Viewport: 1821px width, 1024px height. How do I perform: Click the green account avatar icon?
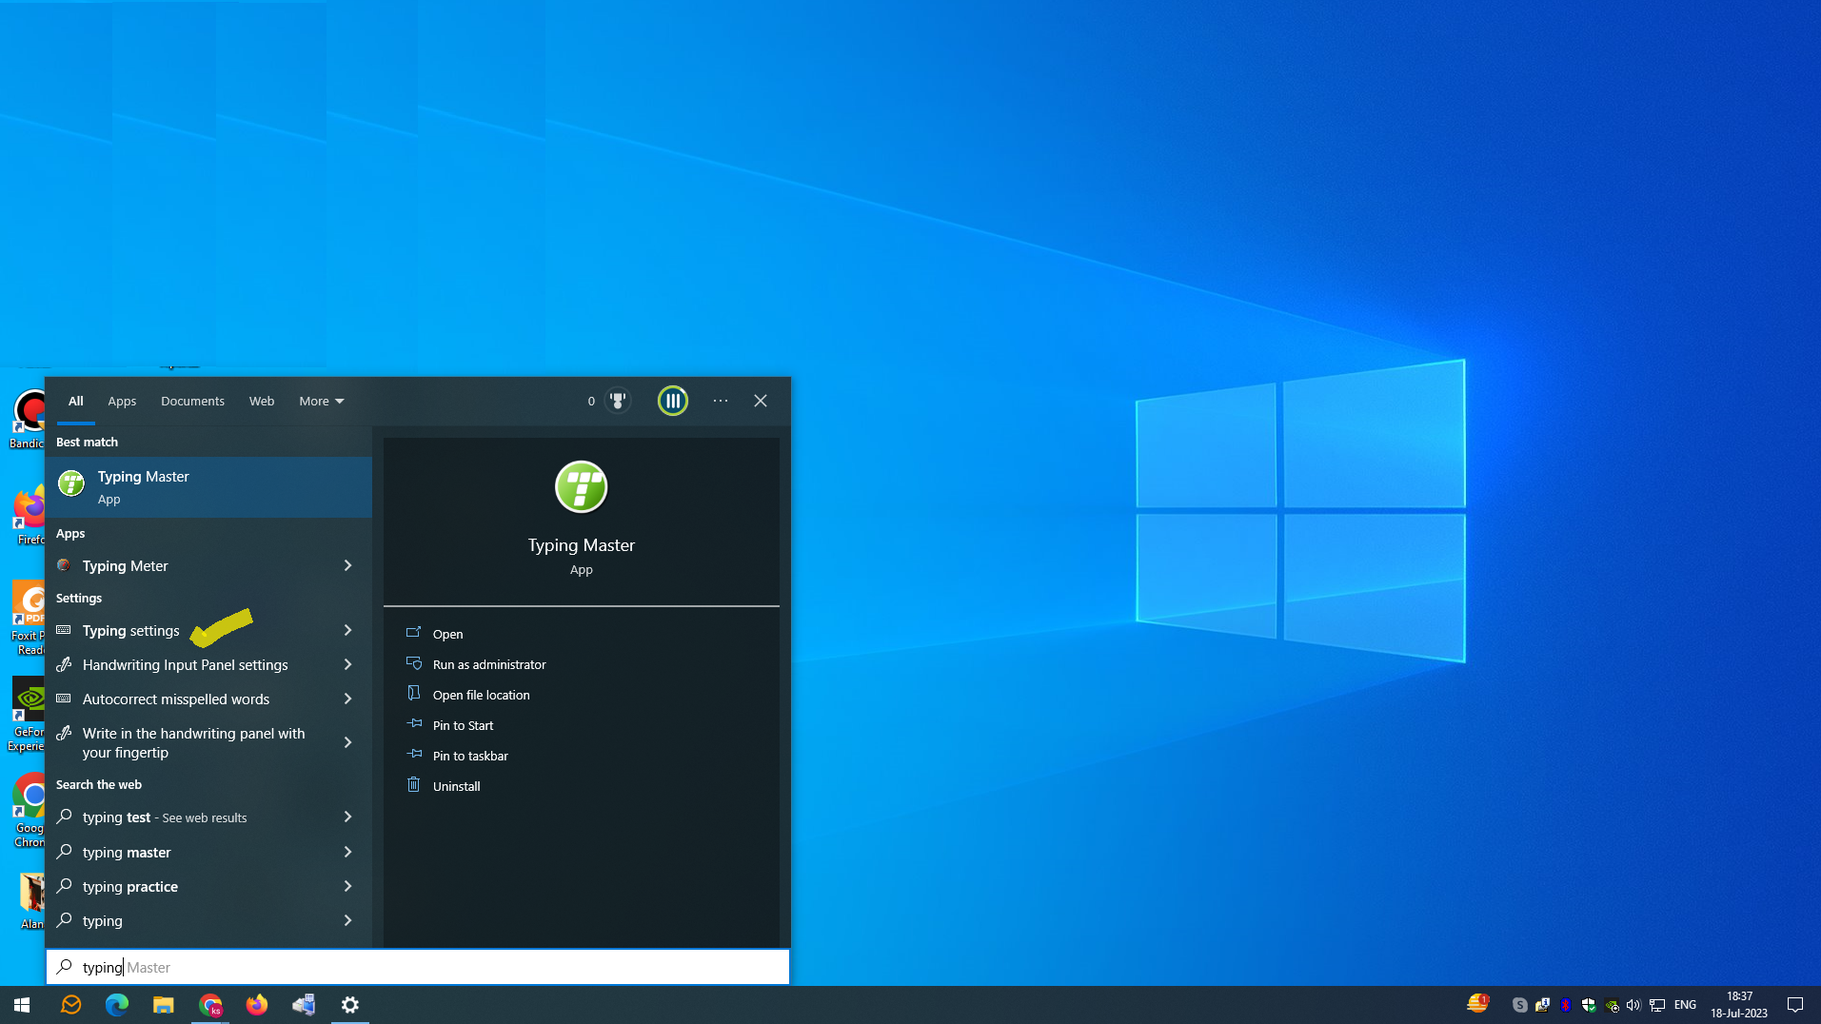tap(673, 401)
